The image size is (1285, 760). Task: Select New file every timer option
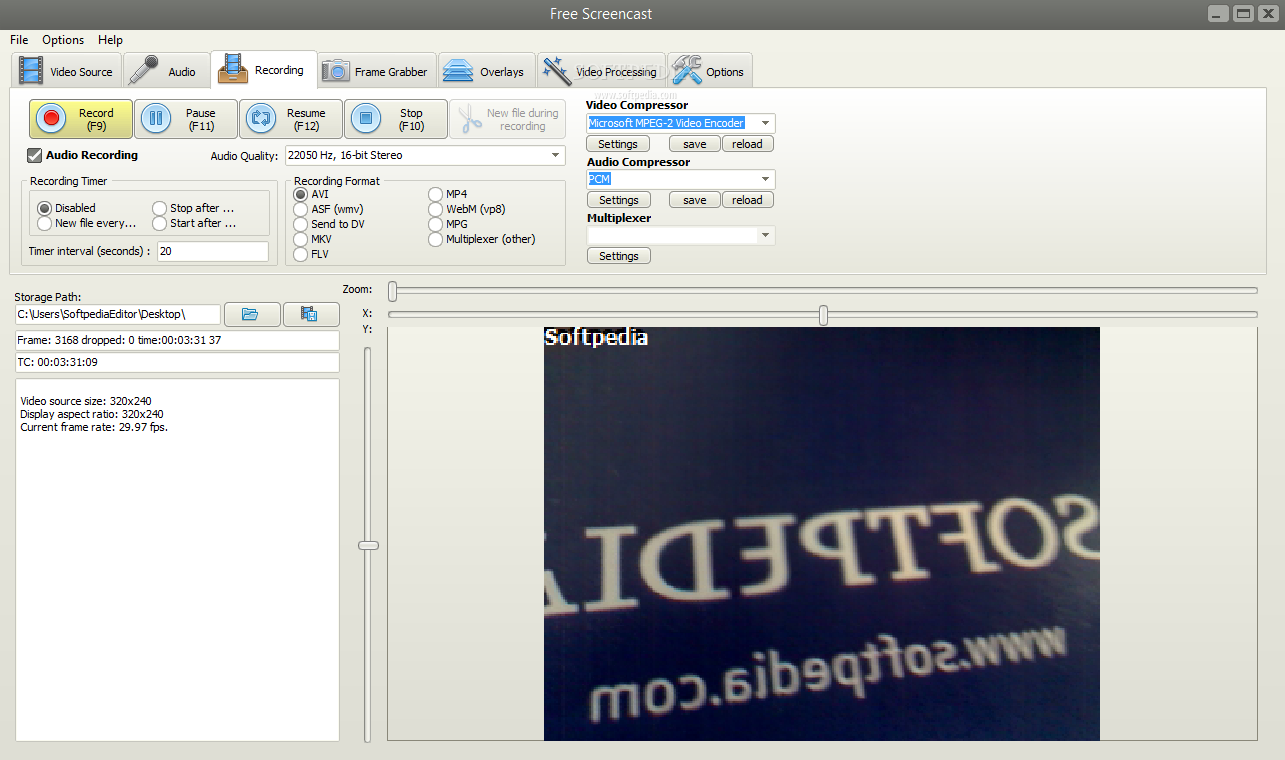click(44, 223)
